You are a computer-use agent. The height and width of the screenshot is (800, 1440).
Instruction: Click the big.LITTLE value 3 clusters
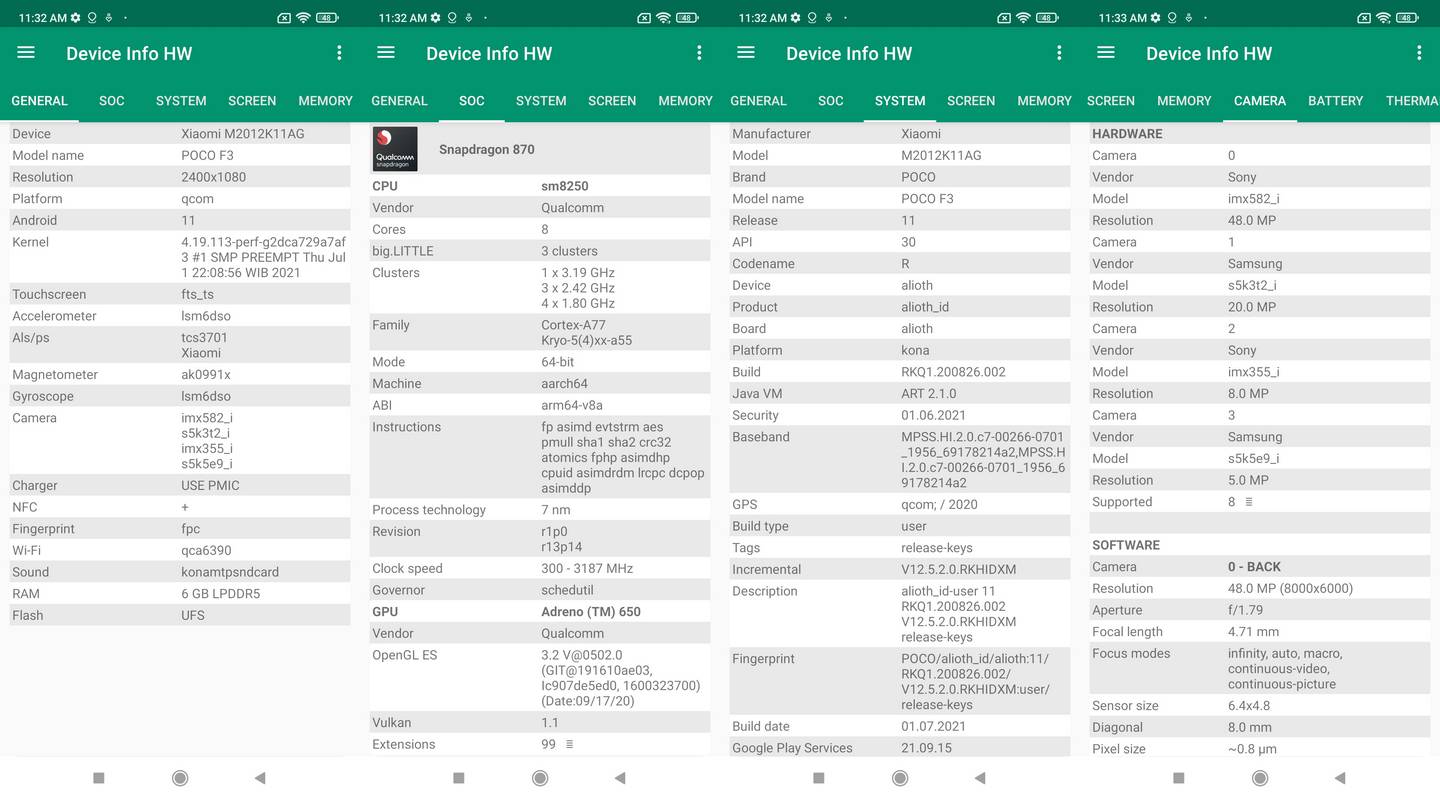569,251
